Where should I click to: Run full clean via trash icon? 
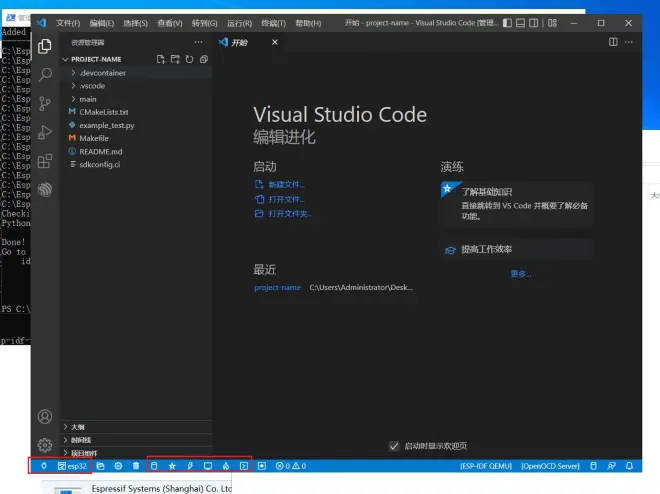coord(136,466)
